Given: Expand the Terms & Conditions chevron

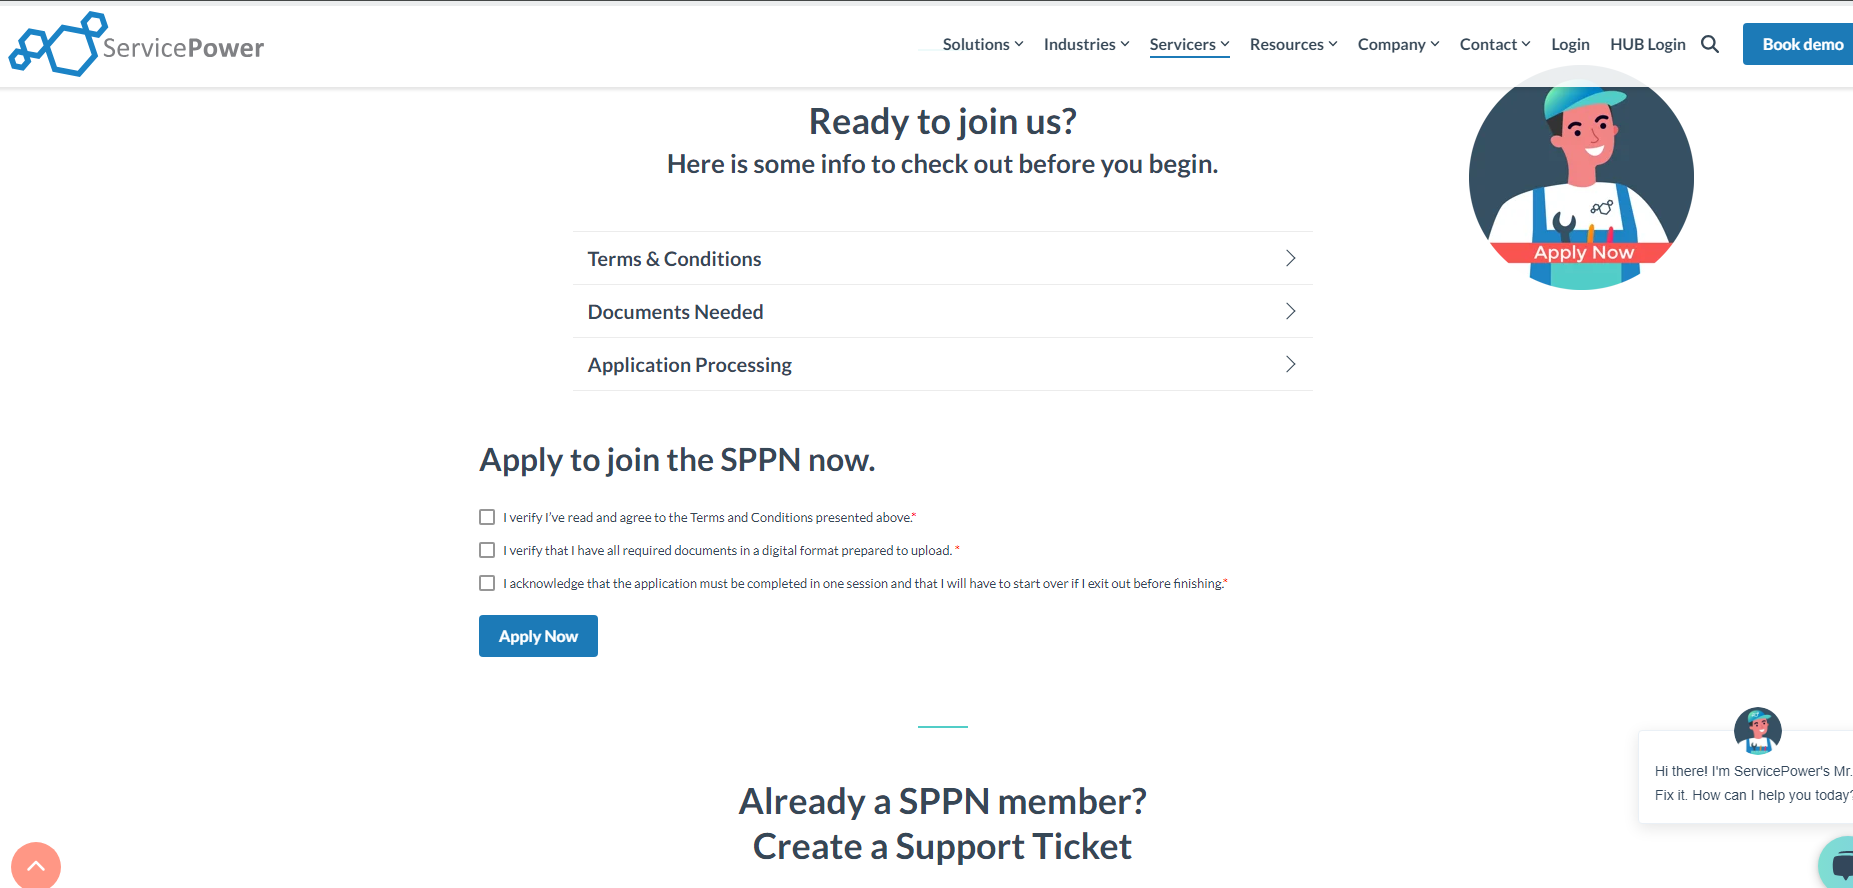Looking at the screenshot, I should pos(1290,258).
